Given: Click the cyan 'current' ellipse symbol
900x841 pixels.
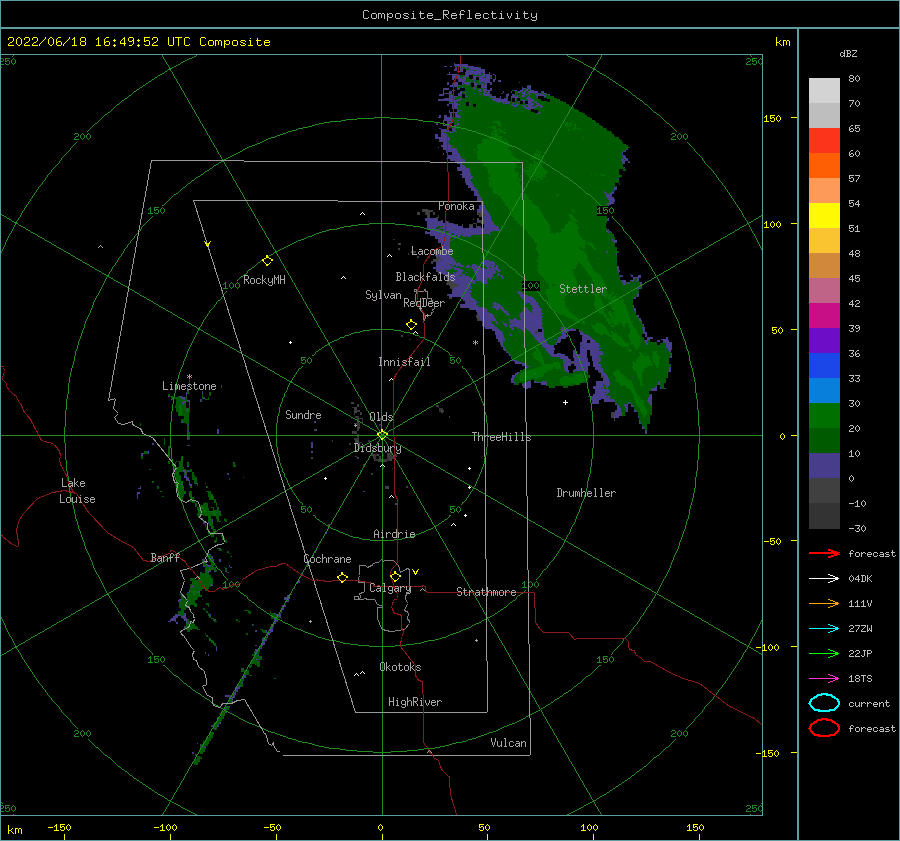Looking at the screenshot, I should [x=824, y=703].
